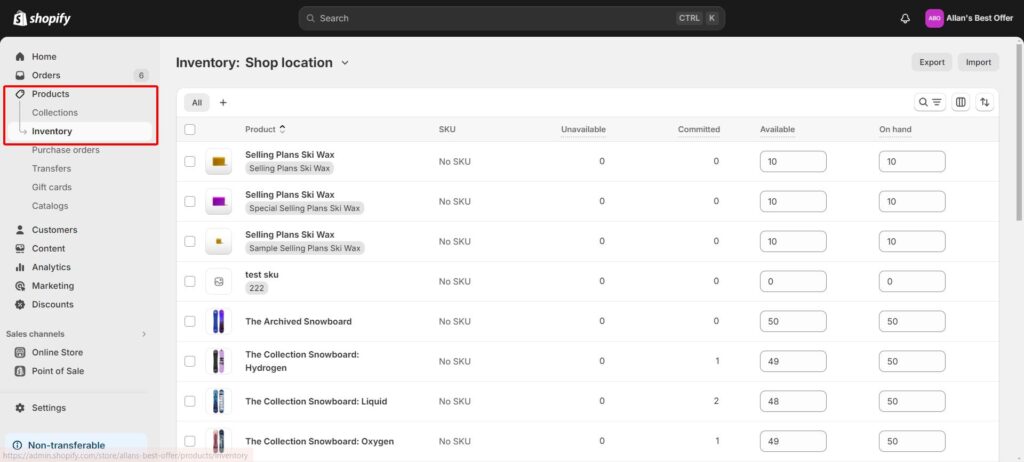1024x462 pixels.
Task: Open Purchase orders in sidebar
Action: pyautogui.click(x=65, y=150)
